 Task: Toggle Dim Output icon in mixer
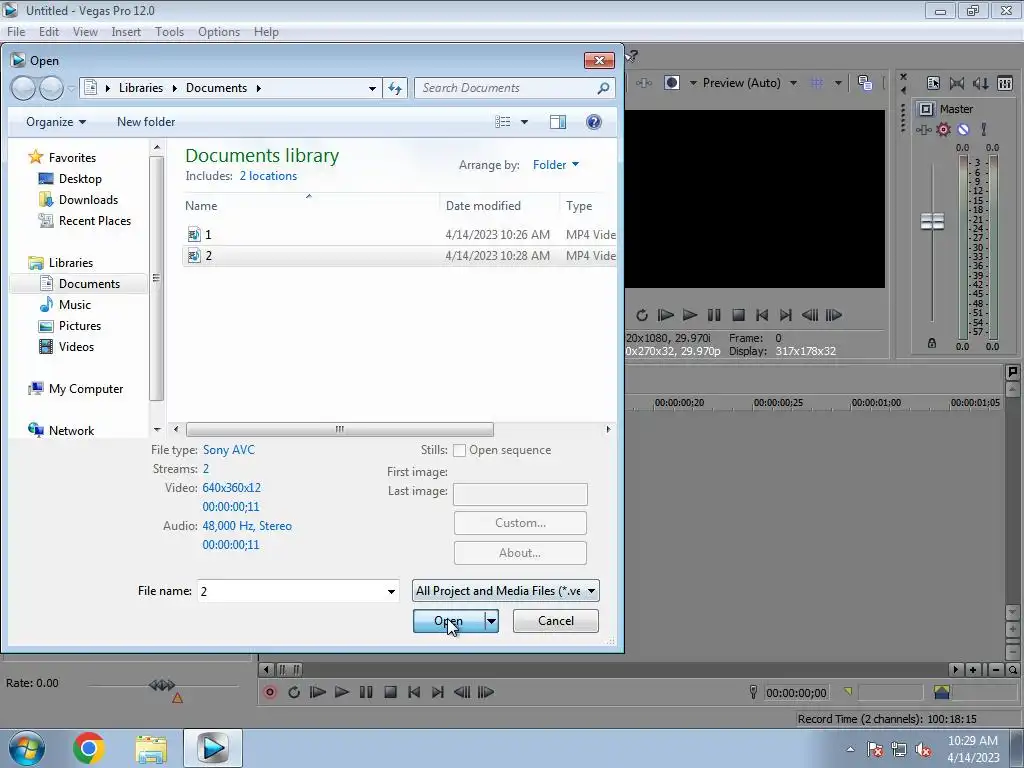[981, 83]
